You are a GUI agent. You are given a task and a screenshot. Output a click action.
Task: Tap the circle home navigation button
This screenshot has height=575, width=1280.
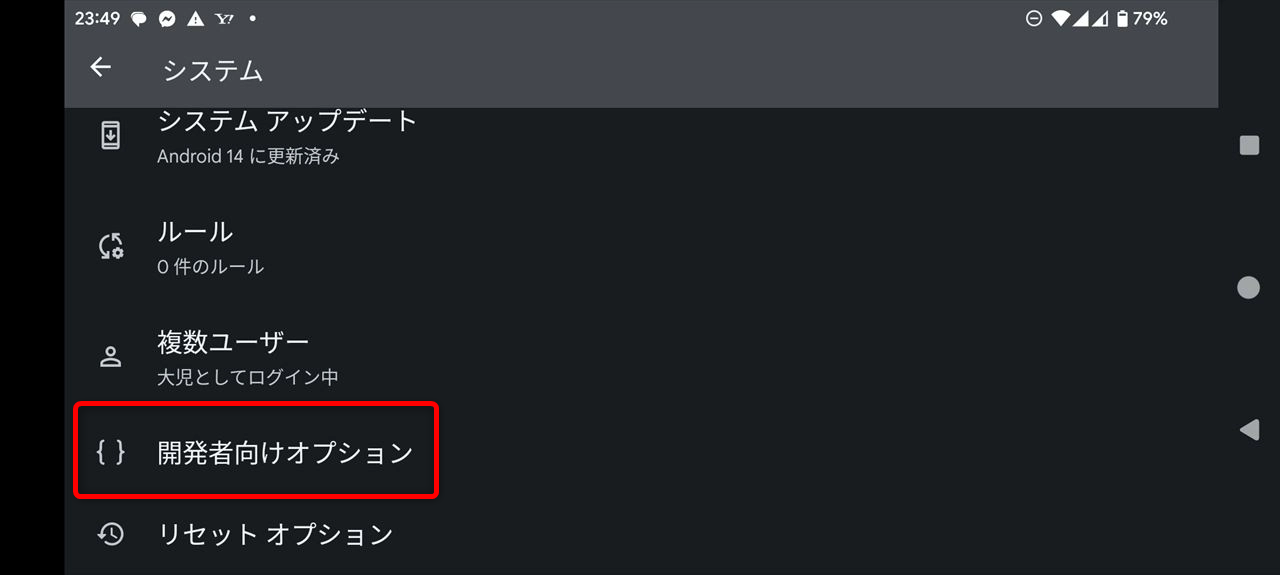click(x=1249, y=288)
